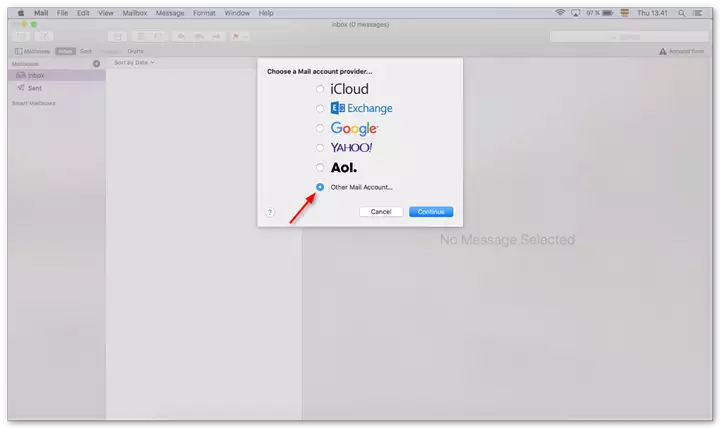This screenshot has width=720, height=428.
Task: Click the add mailbox plus icon
Action: 96,63
